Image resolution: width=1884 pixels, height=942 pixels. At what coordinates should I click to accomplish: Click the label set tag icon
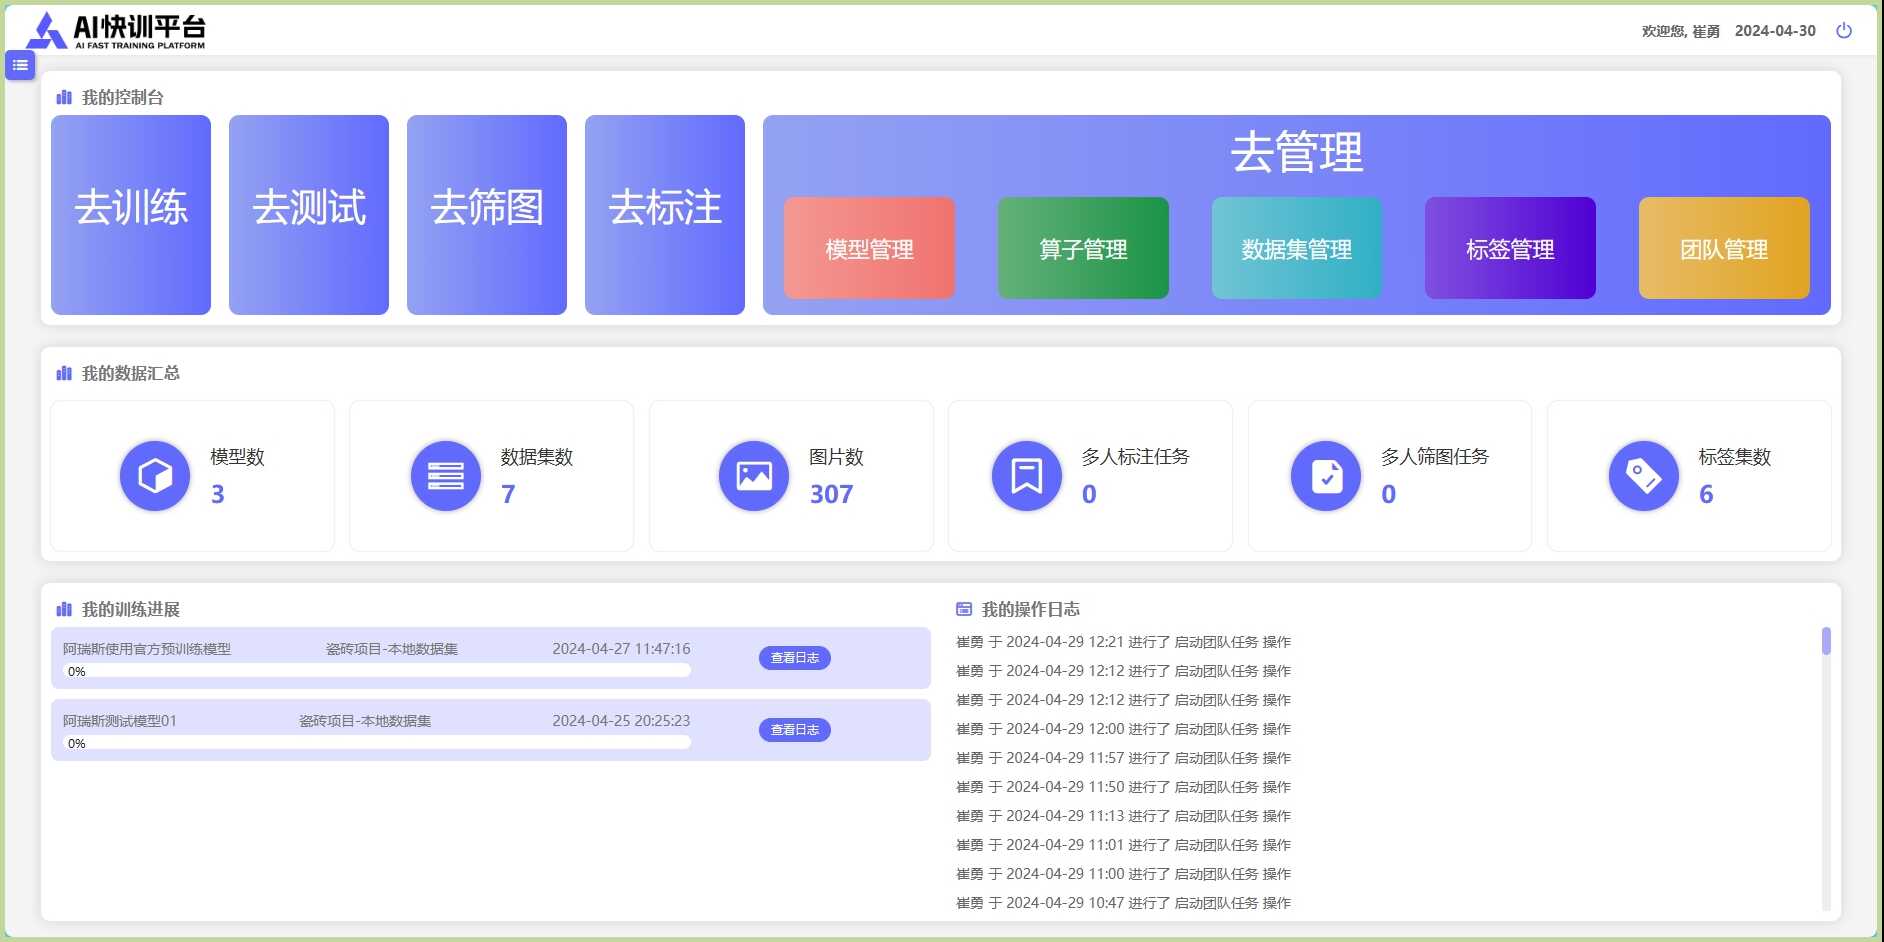point(1643,476)
